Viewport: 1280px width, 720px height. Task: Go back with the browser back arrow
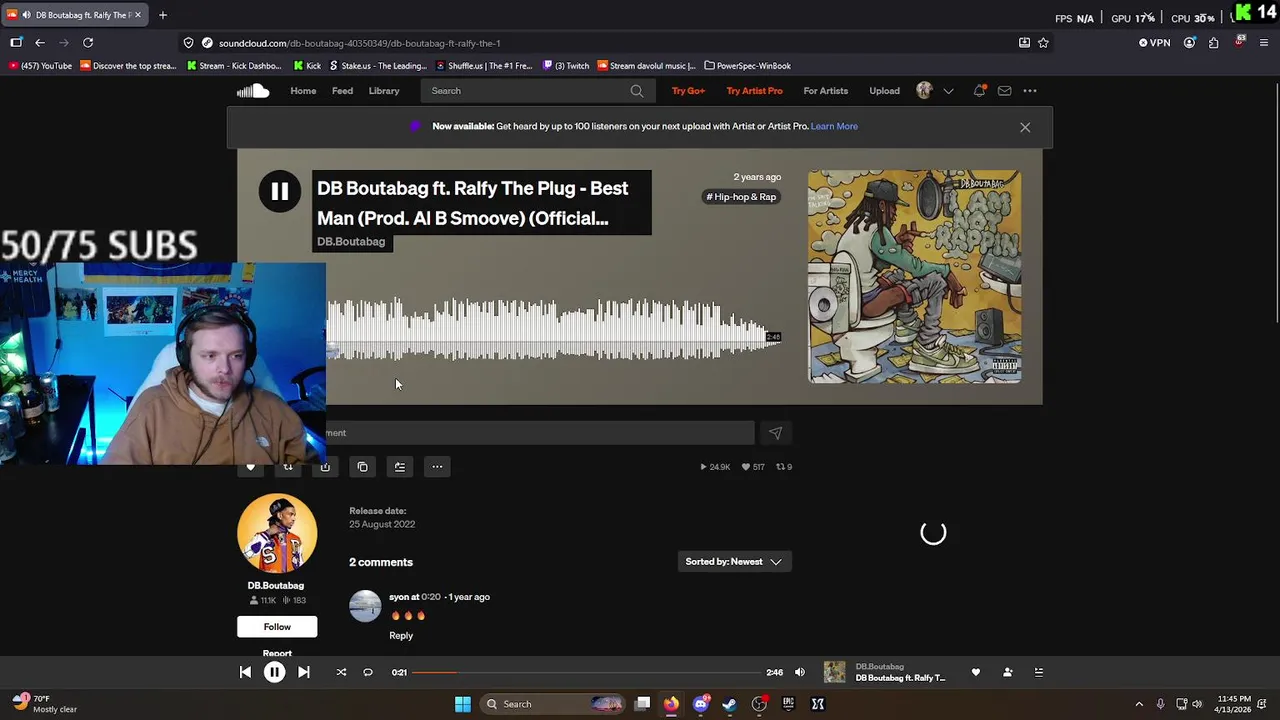(40, 43)
